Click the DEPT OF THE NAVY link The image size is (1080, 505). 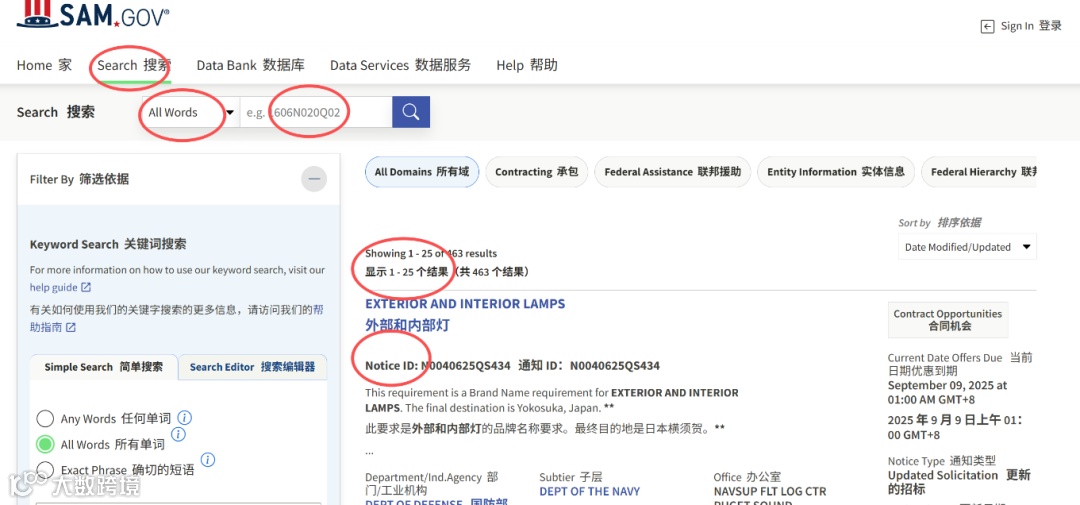pos(590,491)
